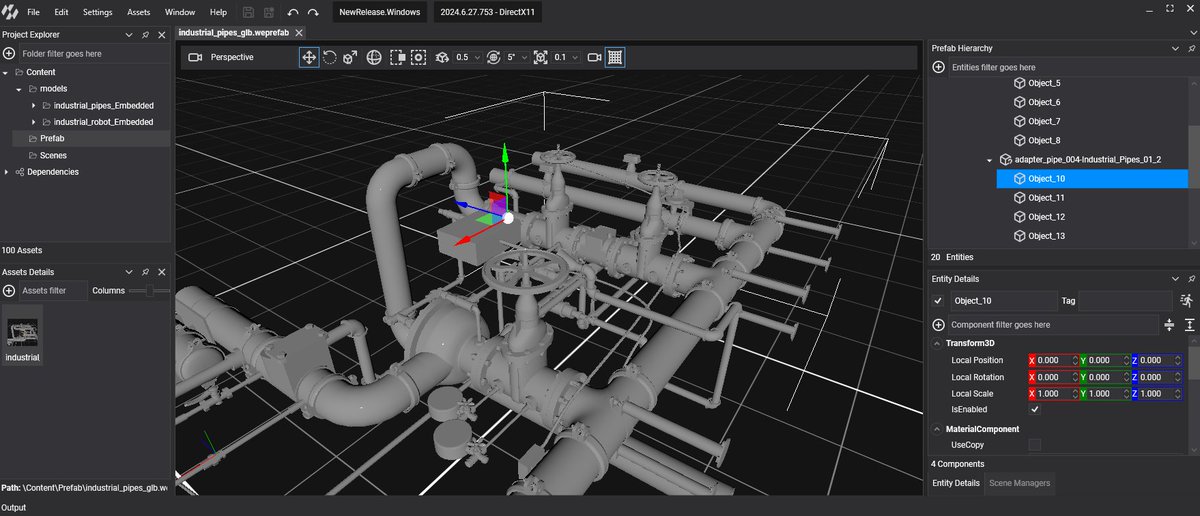Screen dimensions: 1200x516
Task: Click the scale snap icon beside 0.1
Action: (541, 57)
